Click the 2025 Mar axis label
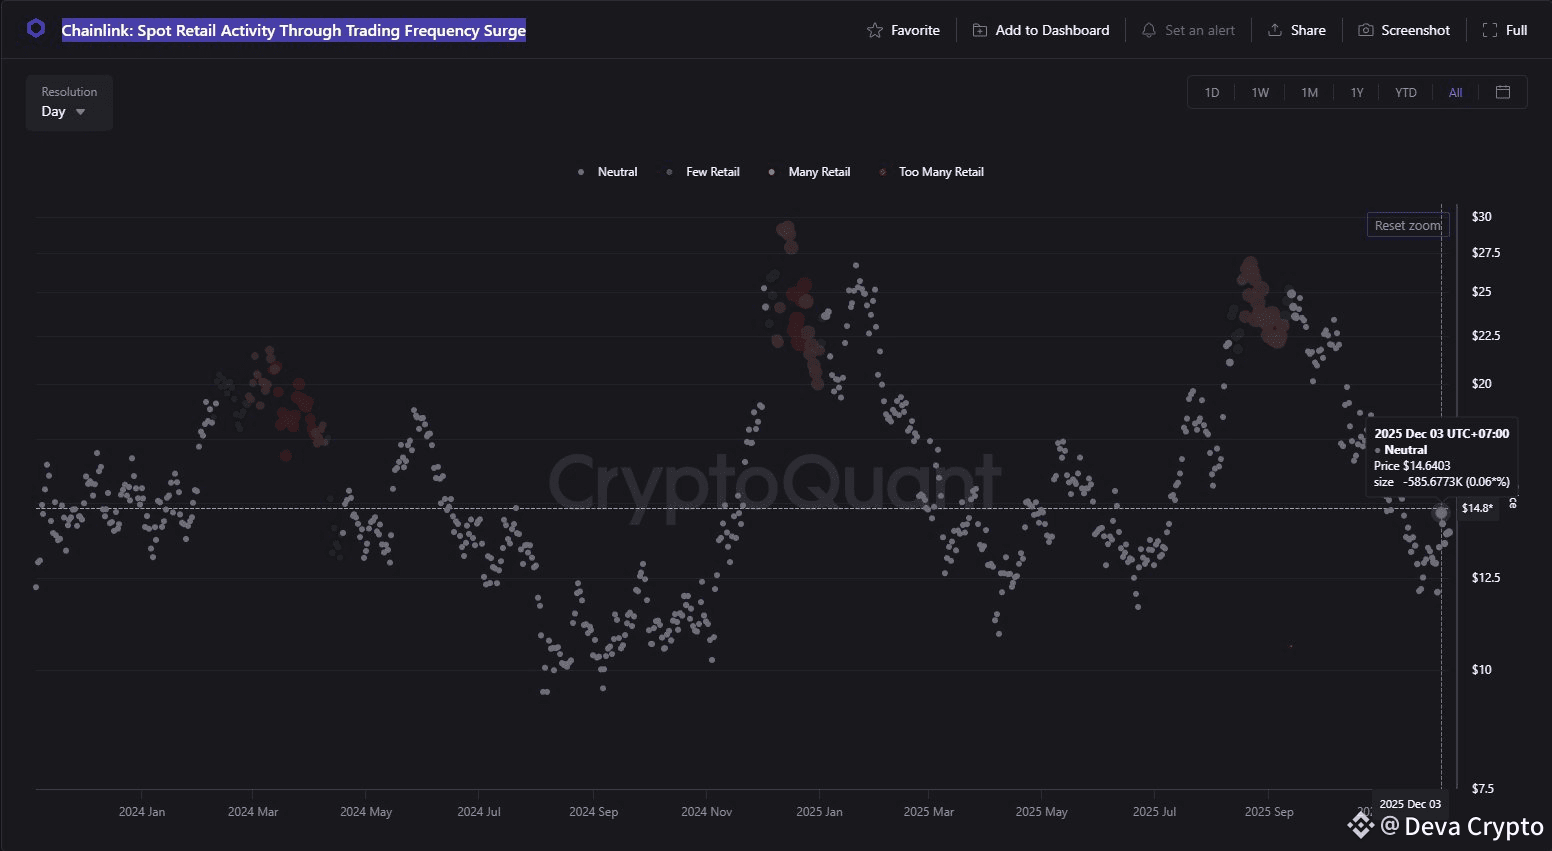The height and width of the screenshot is (851, 1552). [929, 812]
